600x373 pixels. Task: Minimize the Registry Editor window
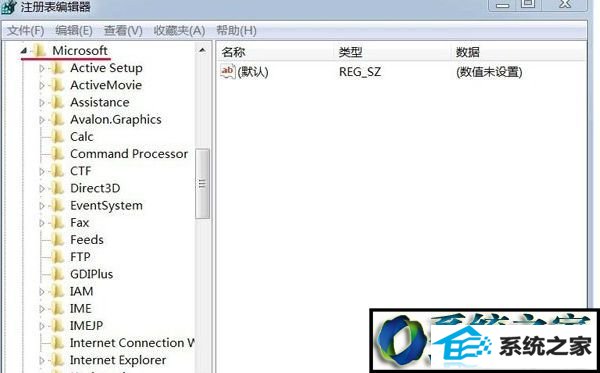tap(502, 5)
